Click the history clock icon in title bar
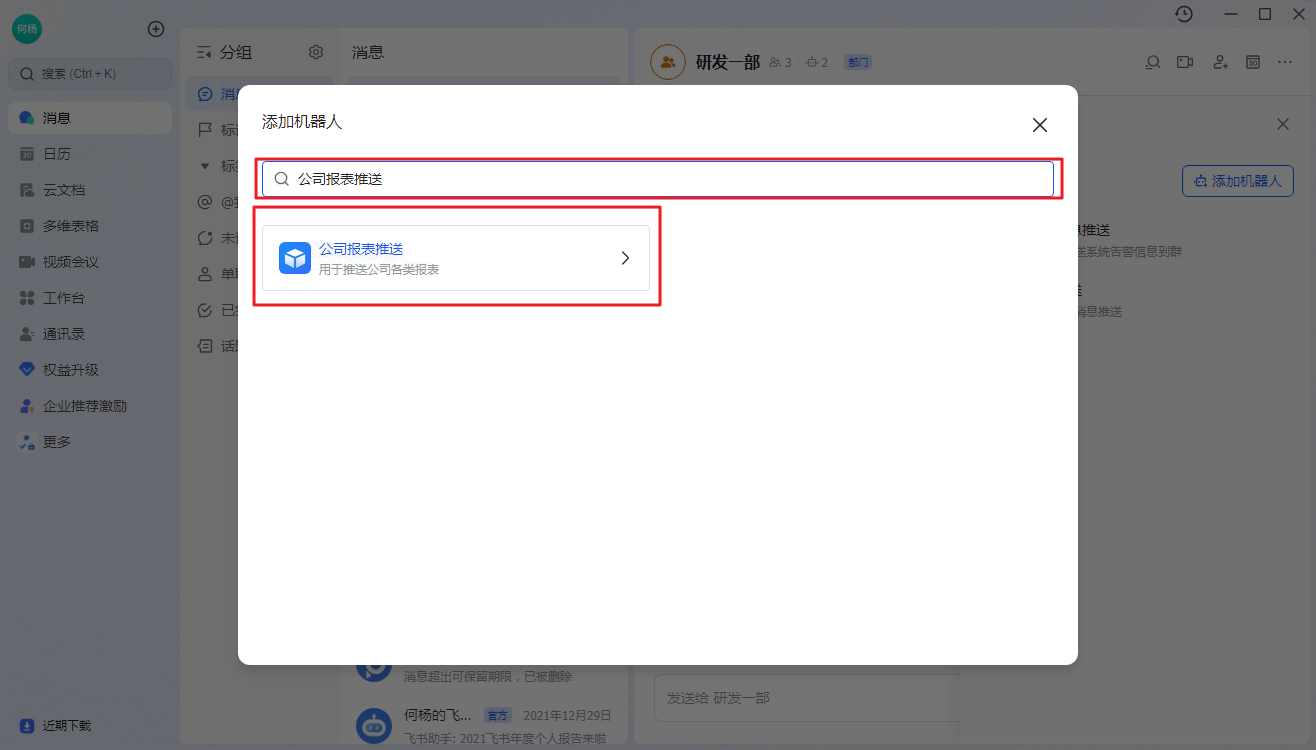This screenshot has width=1316, height=750. click(x=1184, y=14)
